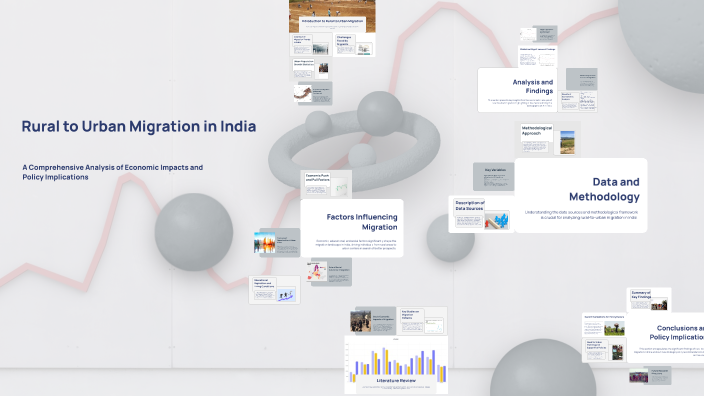
Task: Open the "Literature Review" chart slide
Action: pyautogui.click(x=396, y=365)
